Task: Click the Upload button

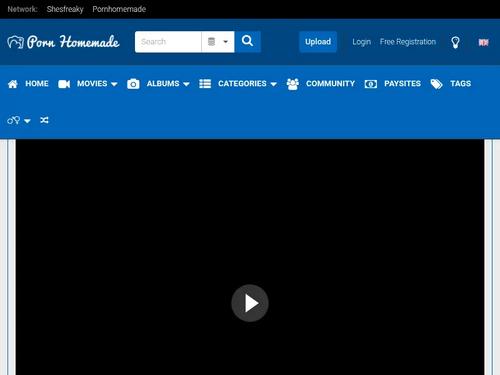Action: tap(318, 42)
